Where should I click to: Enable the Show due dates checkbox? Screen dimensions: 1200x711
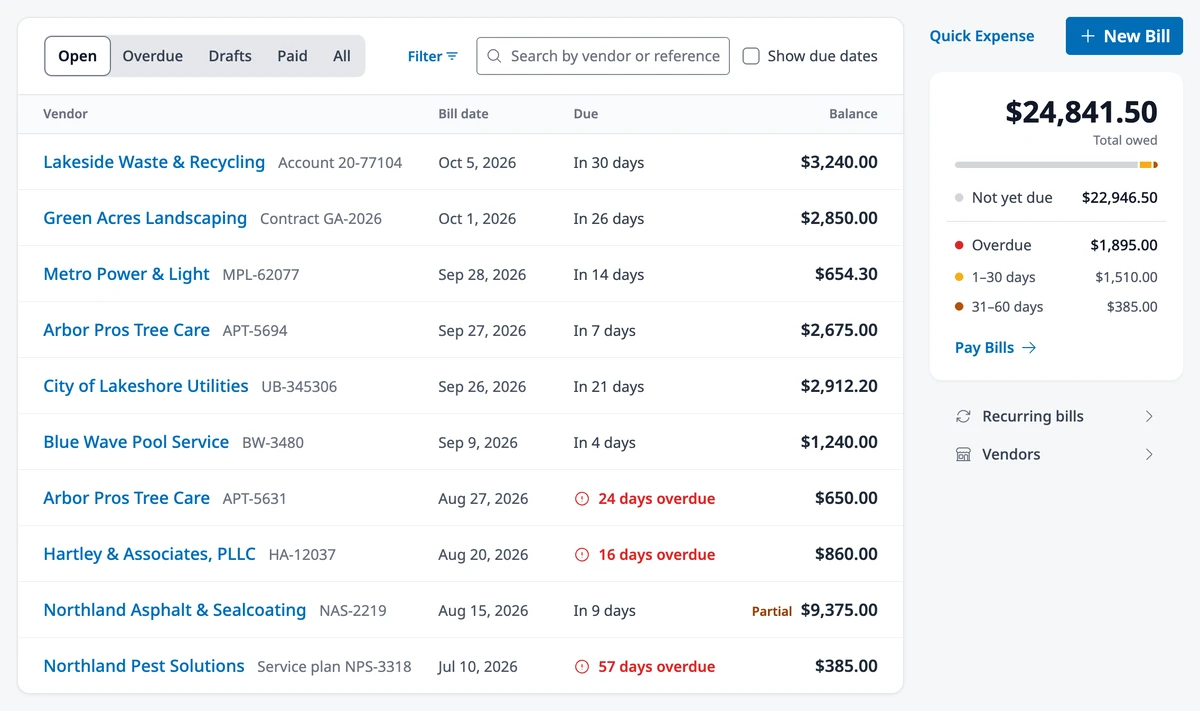pos(751,56)
